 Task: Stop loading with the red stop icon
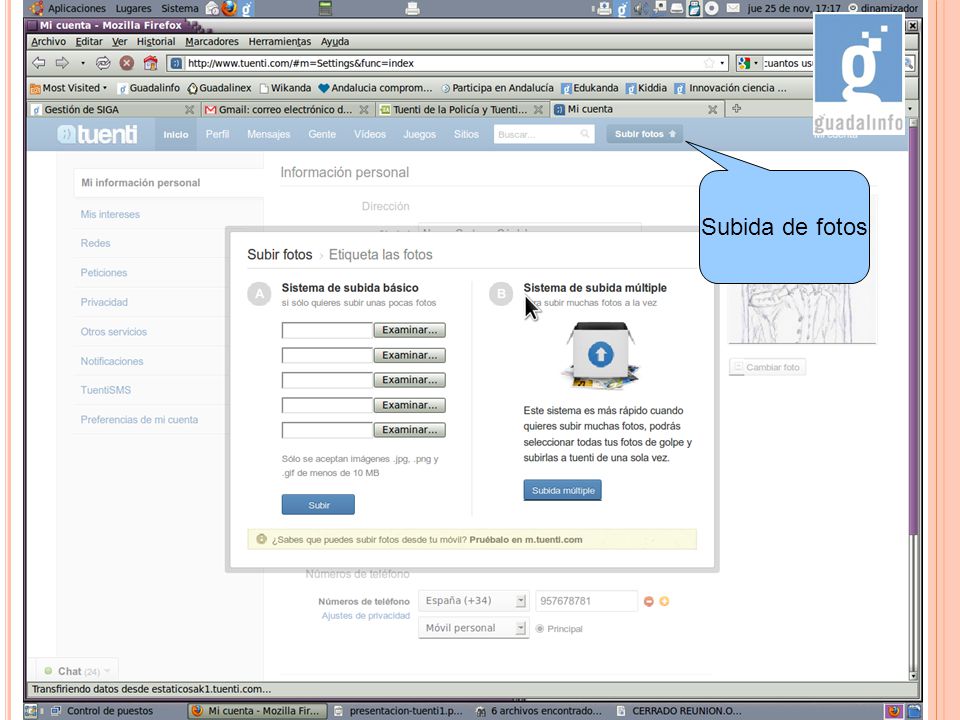[x=127, y=63]
